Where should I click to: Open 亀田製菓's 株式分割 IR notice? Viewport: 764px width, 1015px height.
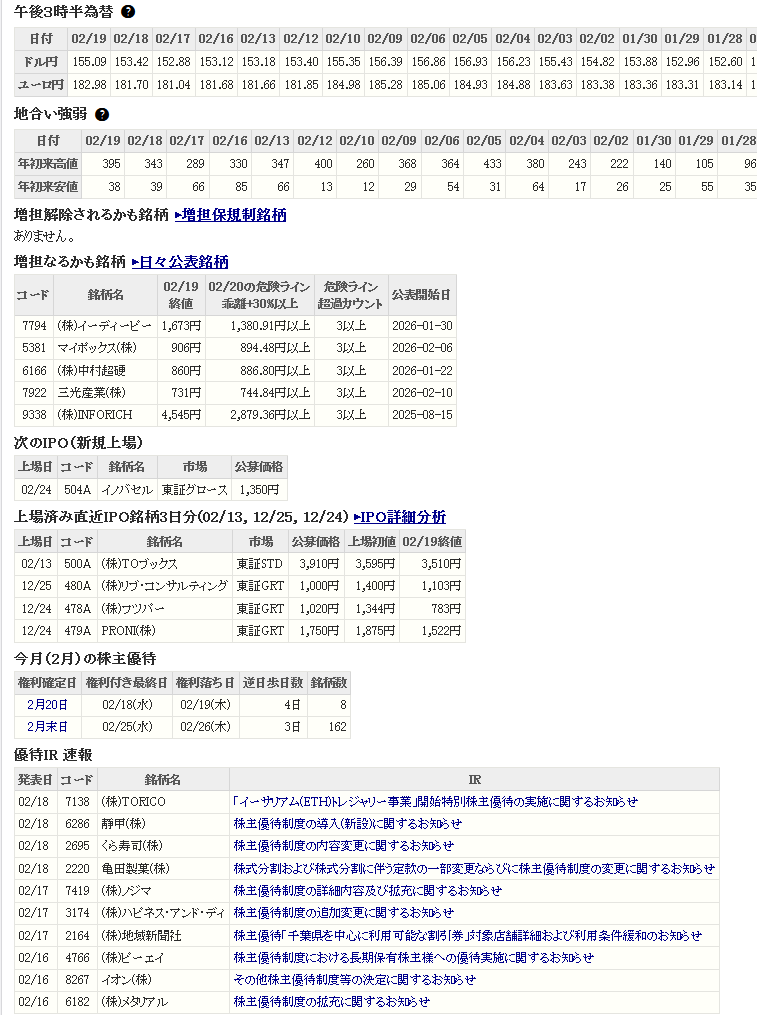[x=474, y=868]
